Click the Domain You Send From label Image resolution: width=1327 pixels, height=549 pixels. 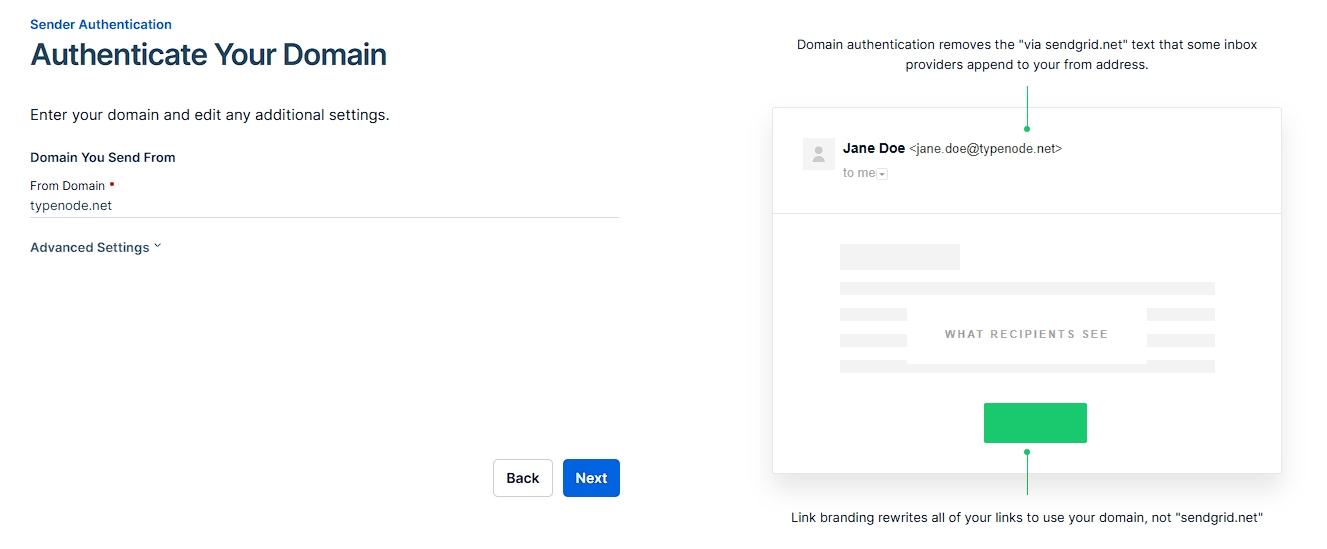pos(103,158)
